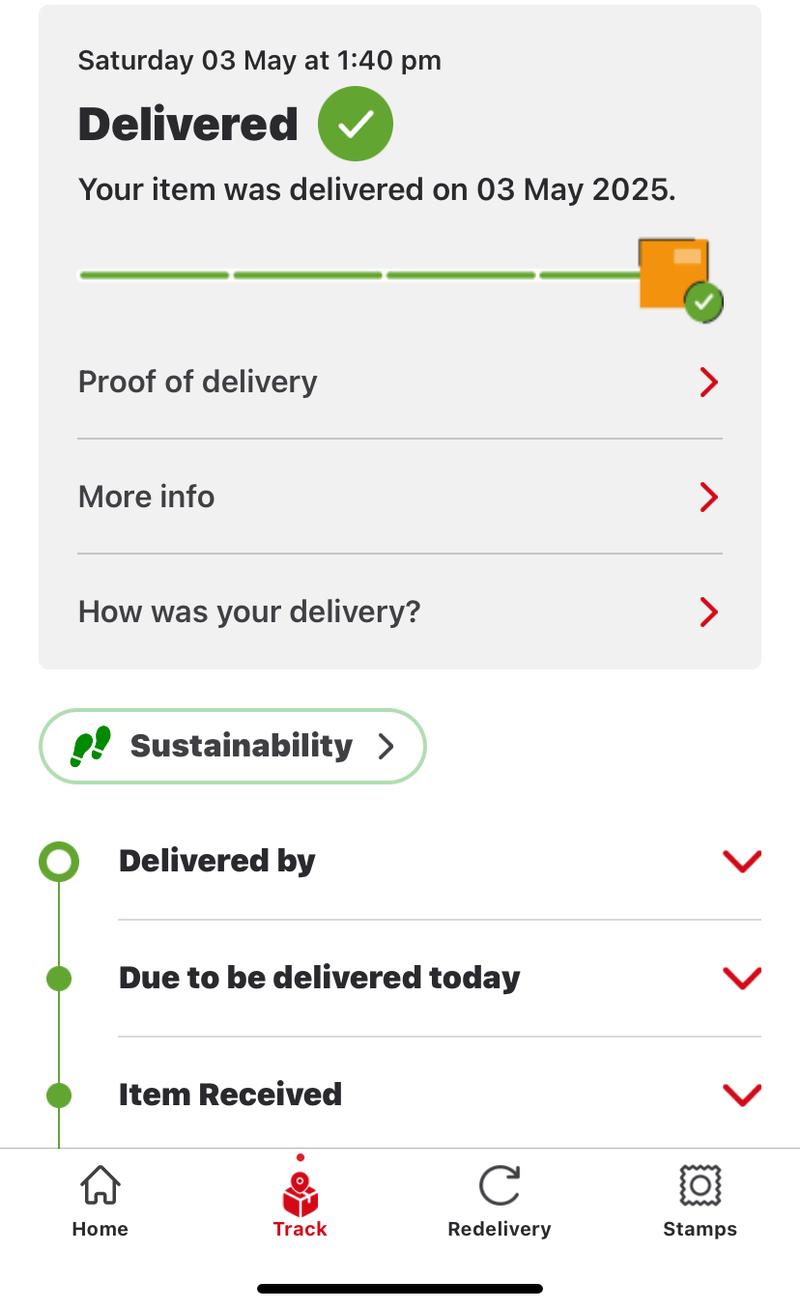The height and width of the screenshot is (1309, 800).
Task: Tap the Due to be delivered timeline dot
Action: tap(59, 978)
